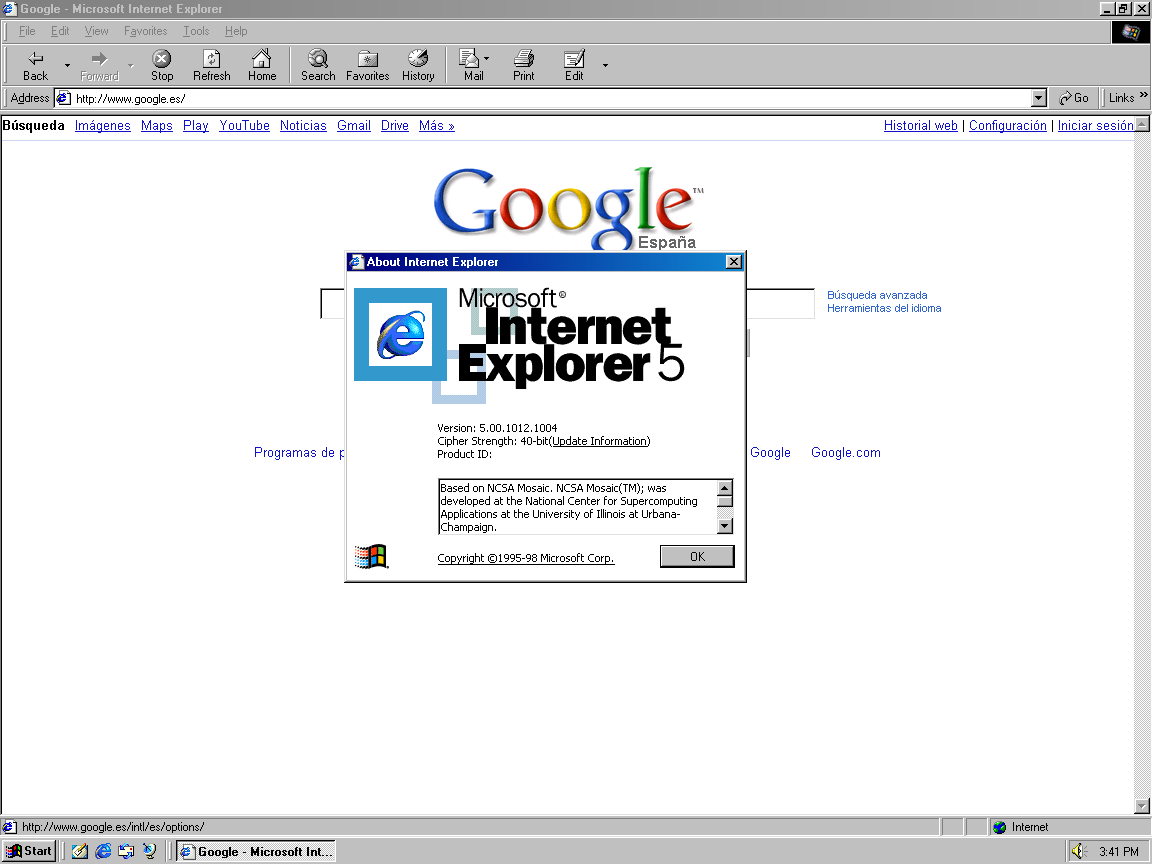The height and width of the screenshot is (864, 1152).
Task: Click the Herramientas del idioma link
Action: click(x=884, y=309)
